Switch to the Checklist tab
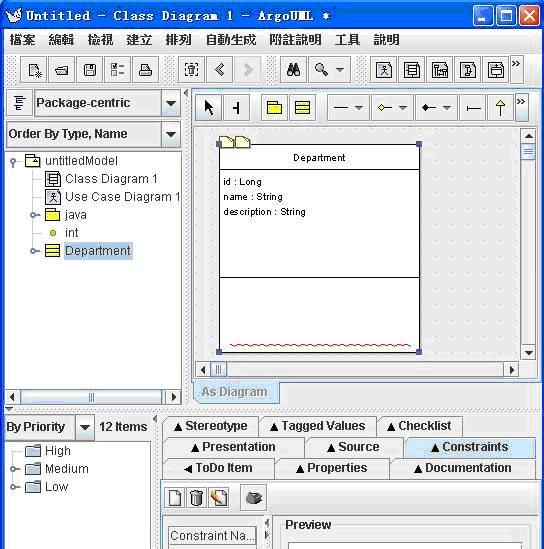544x549 pixels. (419, 426)
